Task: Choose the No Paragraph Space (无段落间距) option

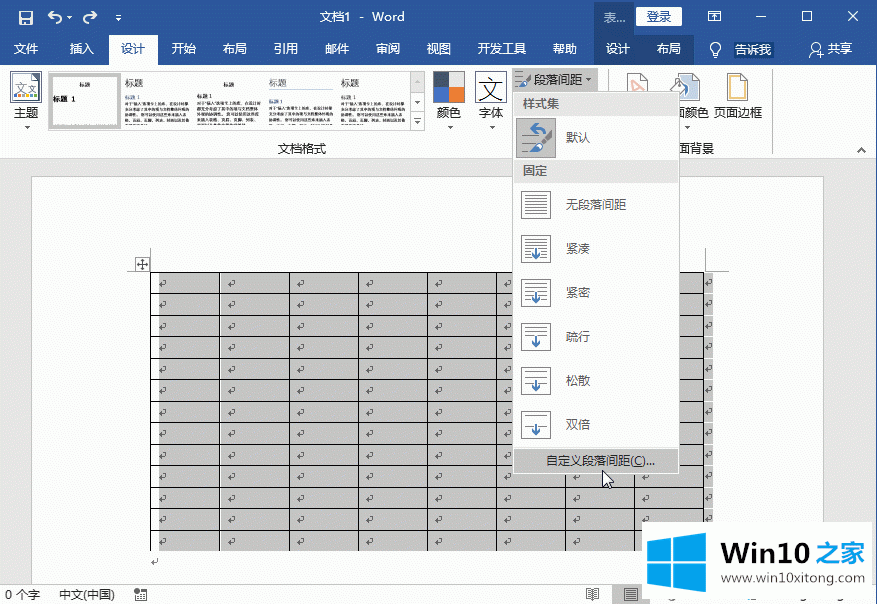Action: point(596,205)
